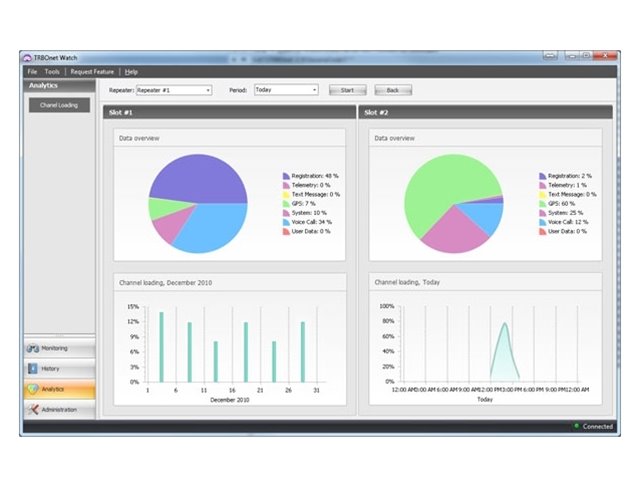Open the Tools menu
Viewport: 640px width, 488px height.
[x=52, y=72]
